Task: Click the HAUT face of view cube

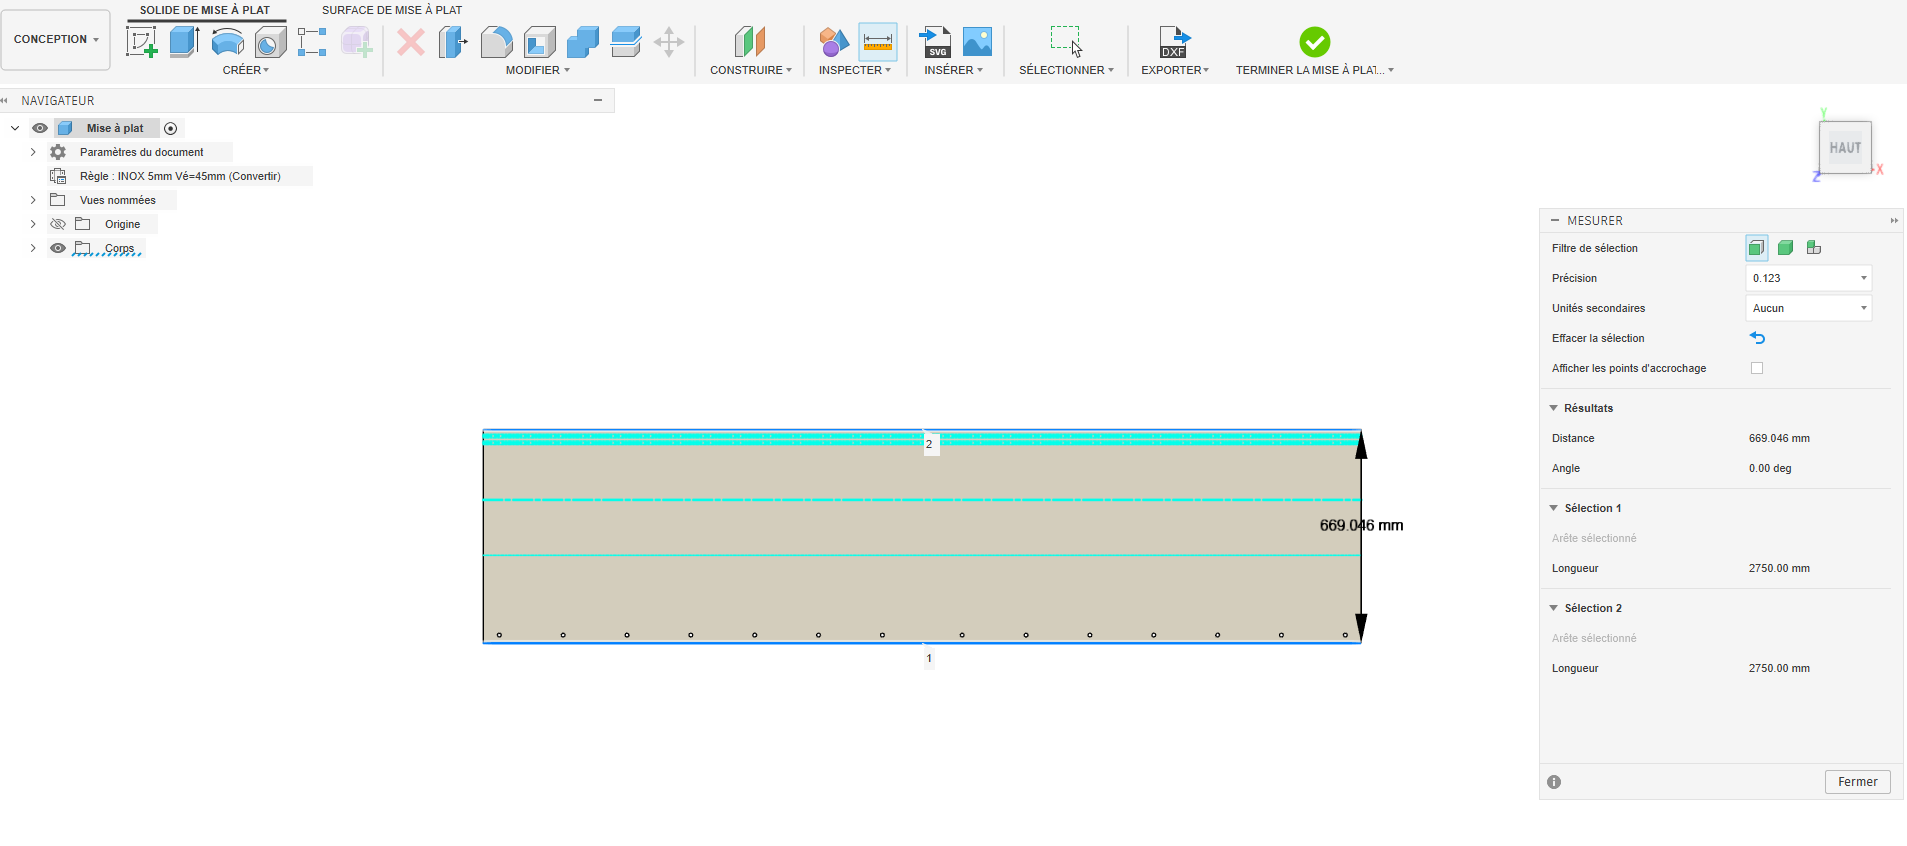Action: pyautogui.click(x=1845, y=148)
